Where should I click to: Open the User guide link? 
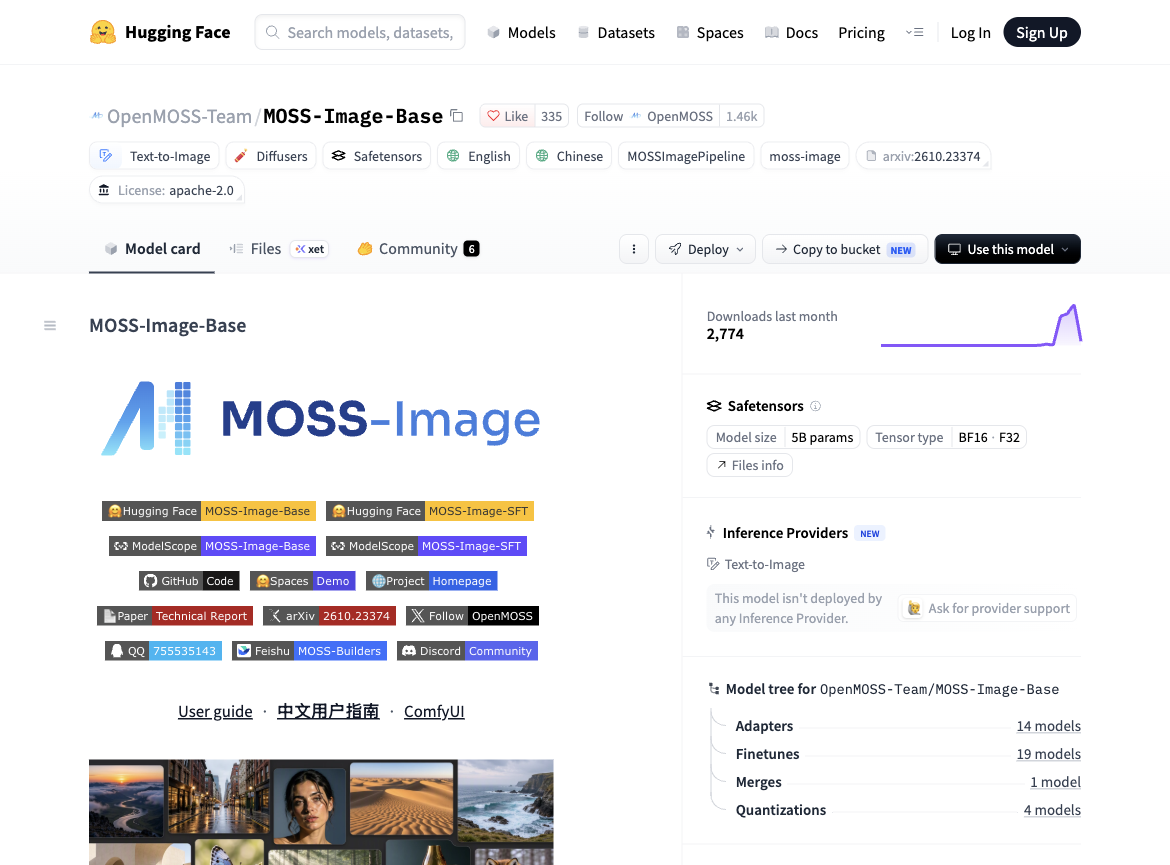(x=215, y=711)
